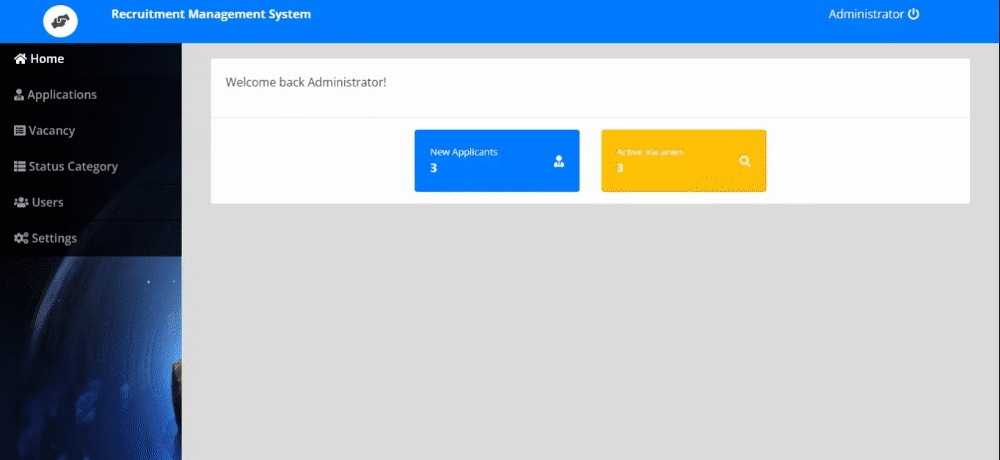1000x460 pixels.
Task: Click the house icon next to Home
Action: pos(20,59)
